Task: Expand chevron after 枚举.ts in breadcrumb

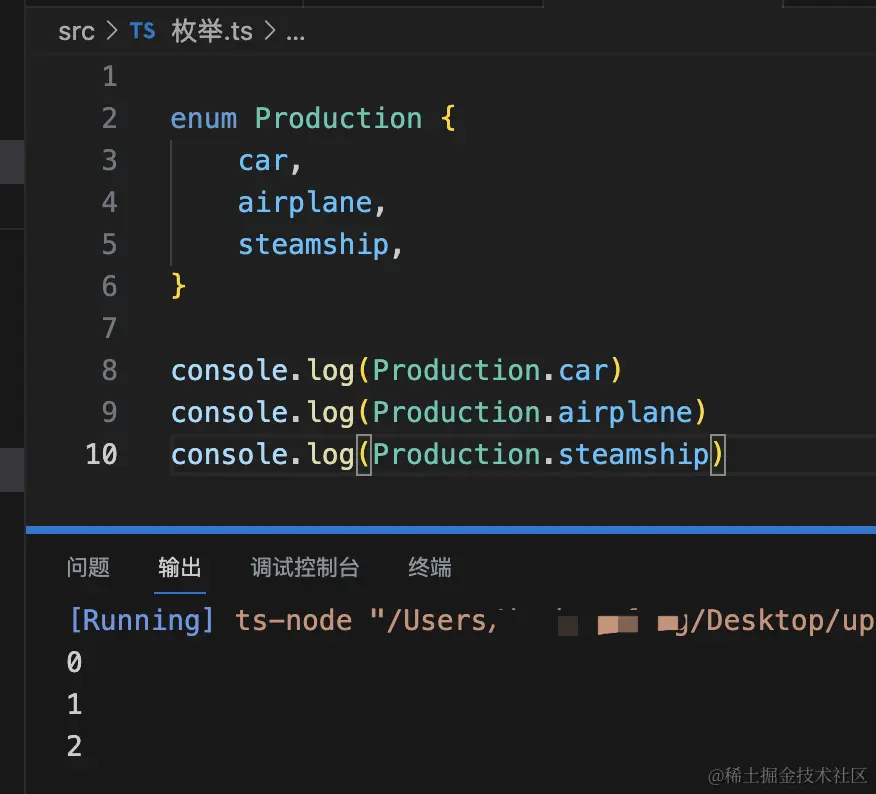Action: coord(270,31)
